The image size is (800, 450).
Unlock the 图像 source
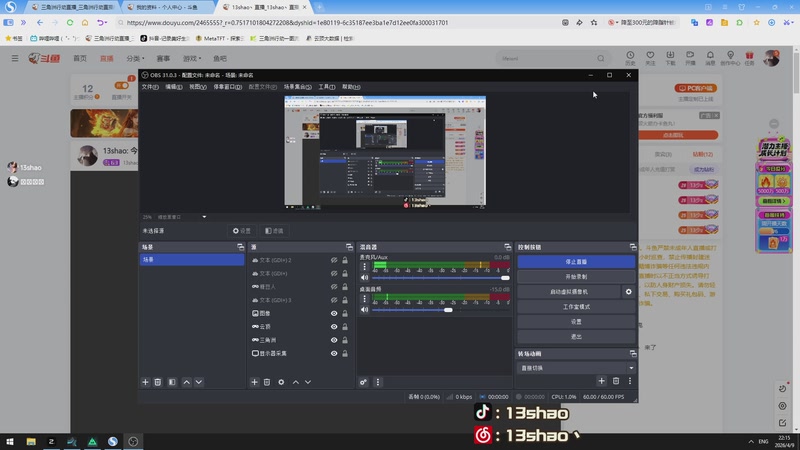(345, 313)
